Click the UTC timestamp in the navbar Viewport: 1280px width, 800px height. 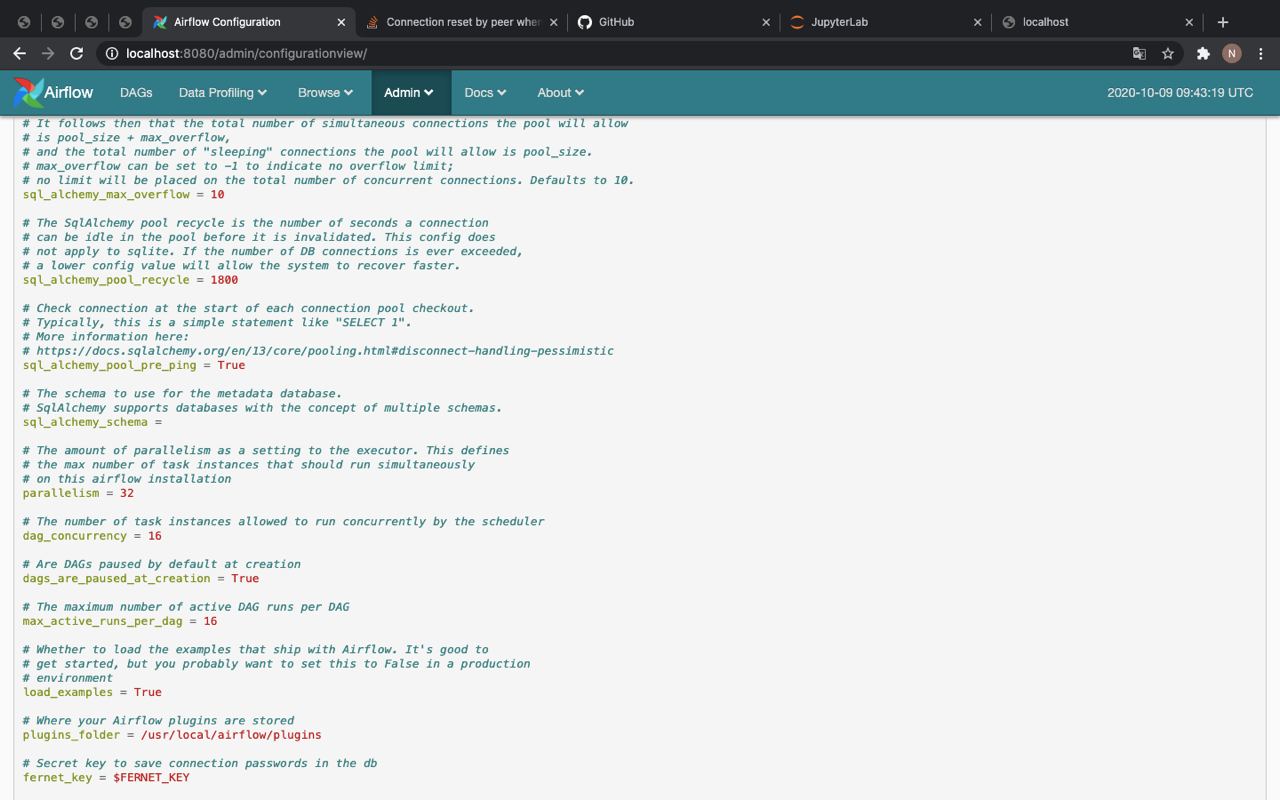[1180, 92]
